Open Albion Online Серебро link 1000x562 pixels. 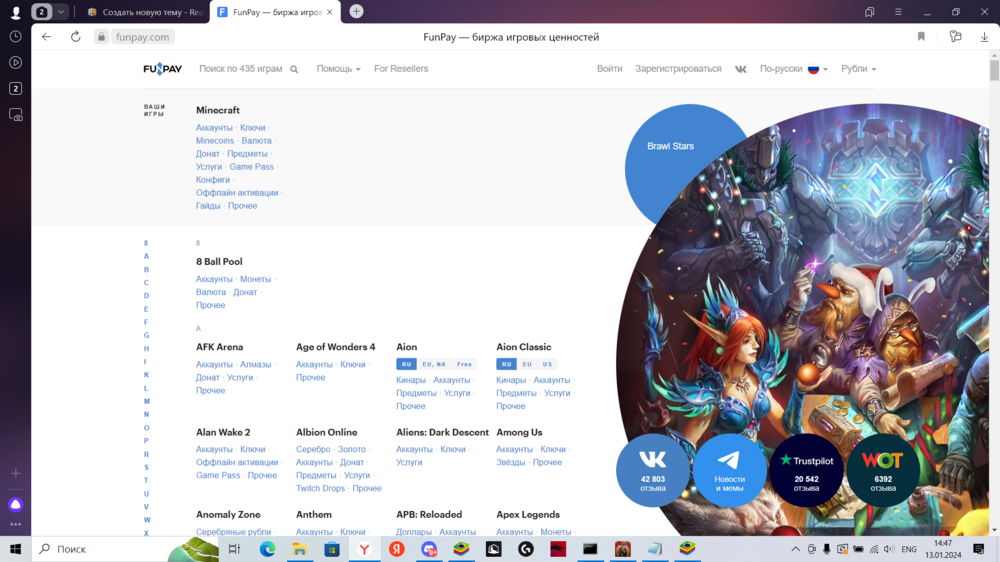click(x=313, y=449)
